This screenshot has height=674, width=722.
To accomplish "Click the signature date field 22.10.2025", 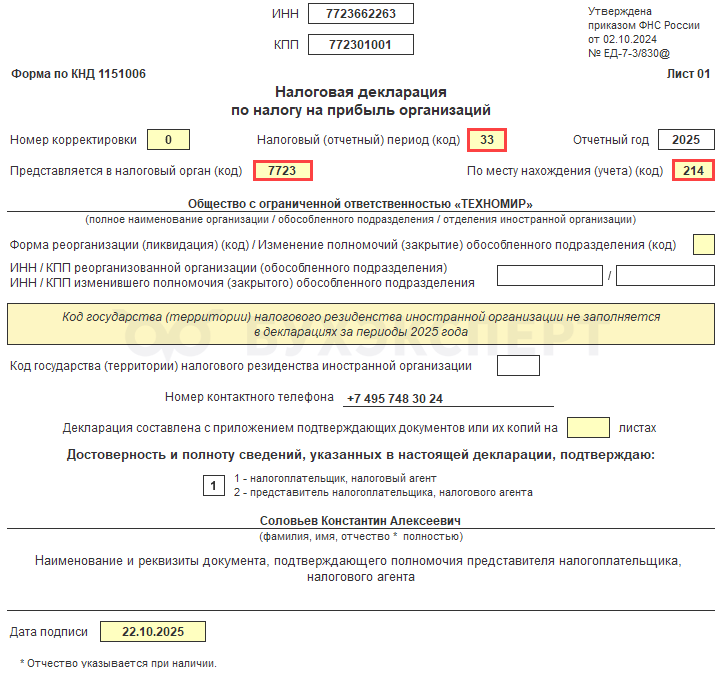I will pos(153,632).
